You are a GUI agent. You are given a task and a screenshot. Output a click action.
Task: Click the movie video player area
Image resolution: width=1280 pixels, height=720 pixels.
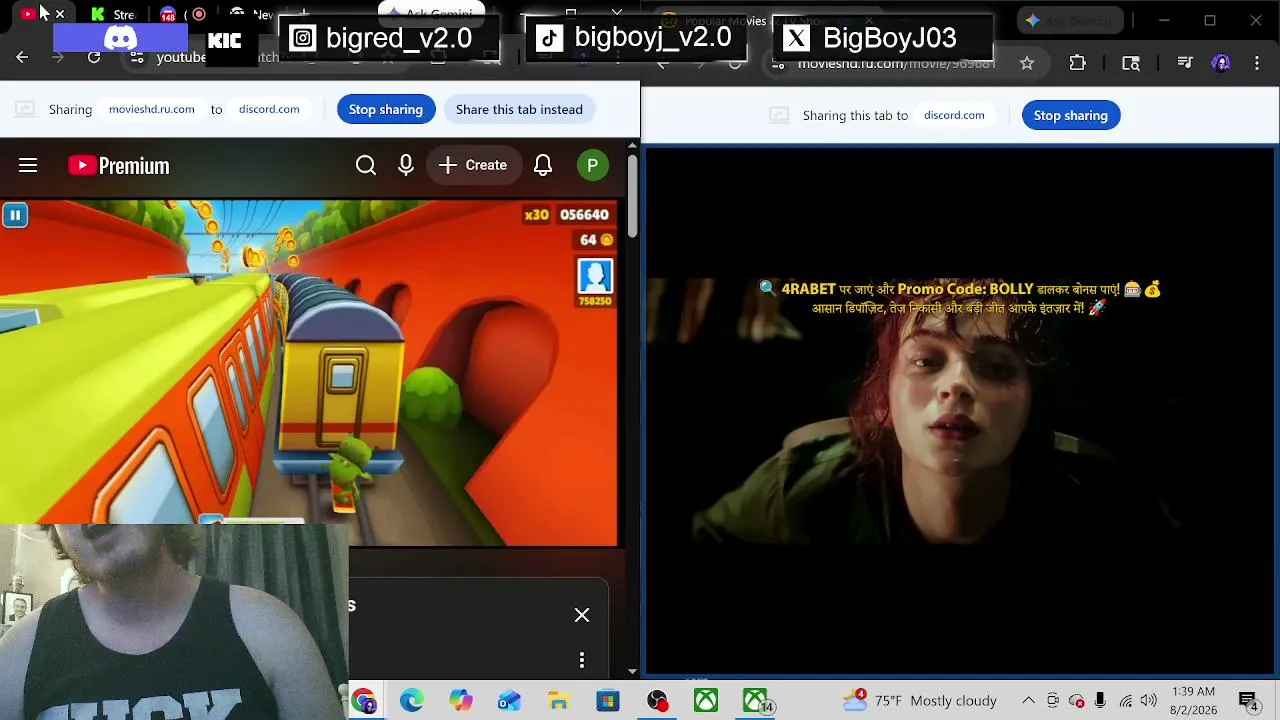click(x=960, y=410)
